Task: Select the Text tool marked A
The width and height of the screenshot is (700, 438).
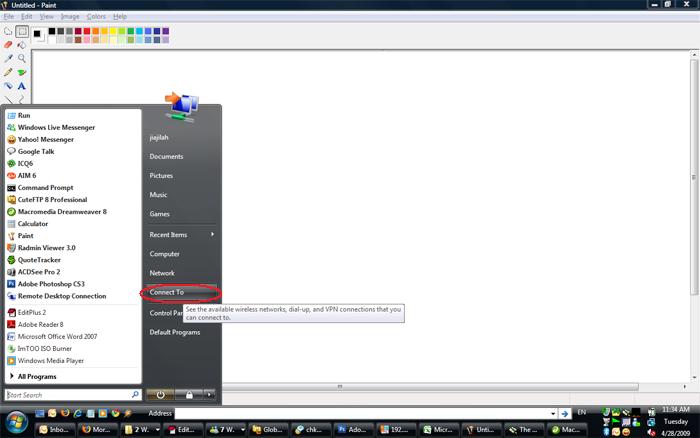Action: click(x=21, y=86)
